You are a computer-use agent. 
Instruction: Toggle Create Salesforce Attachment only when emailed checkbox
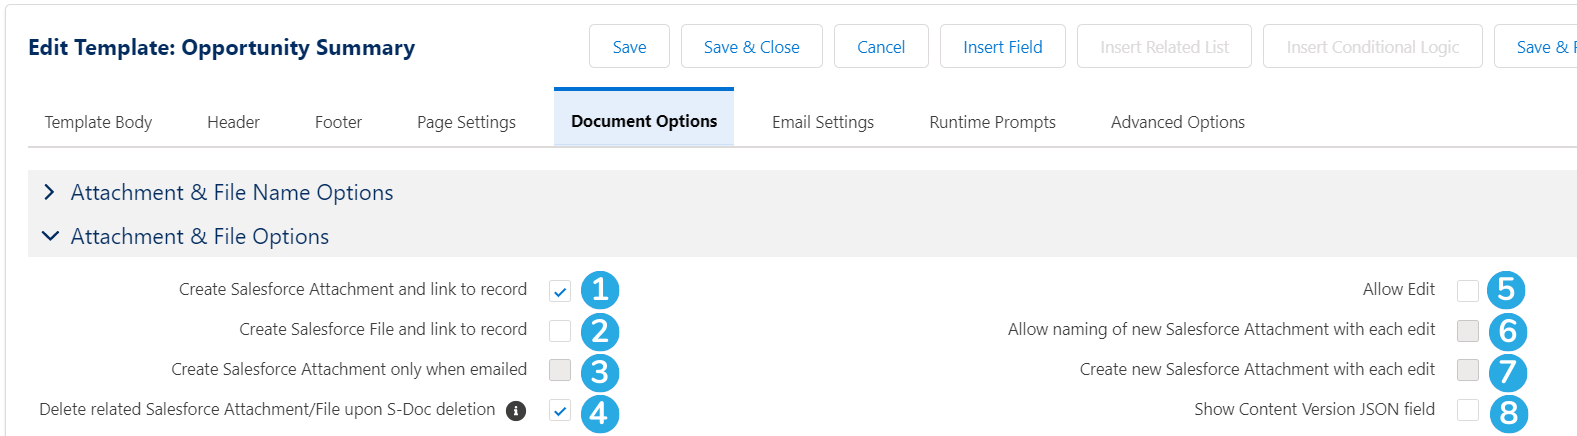coord(560,370)
